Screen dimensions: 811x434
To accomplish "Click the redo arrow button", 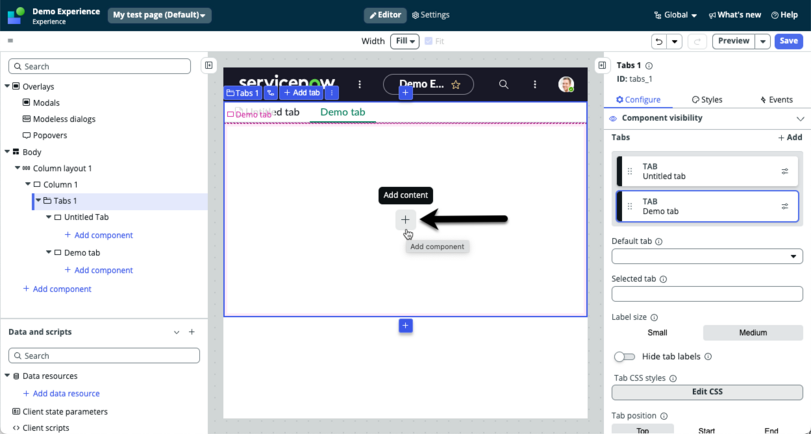I will [x=697, y=41].
